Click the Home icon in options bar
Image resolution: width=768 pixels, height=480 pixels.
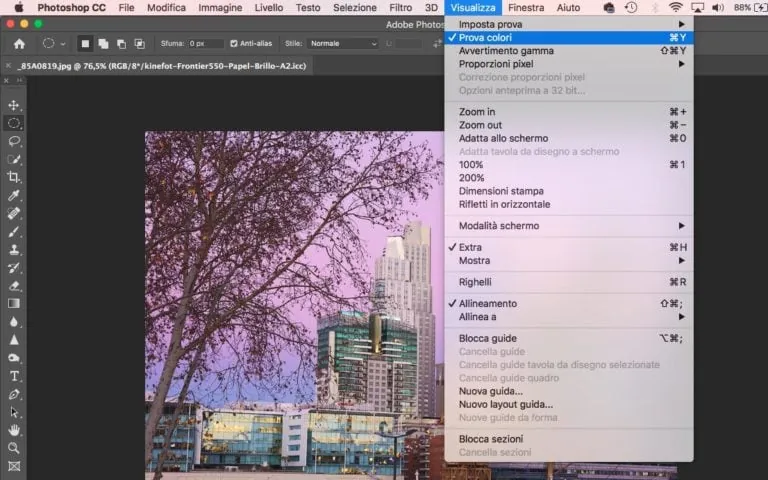click(x=19, y=44)
